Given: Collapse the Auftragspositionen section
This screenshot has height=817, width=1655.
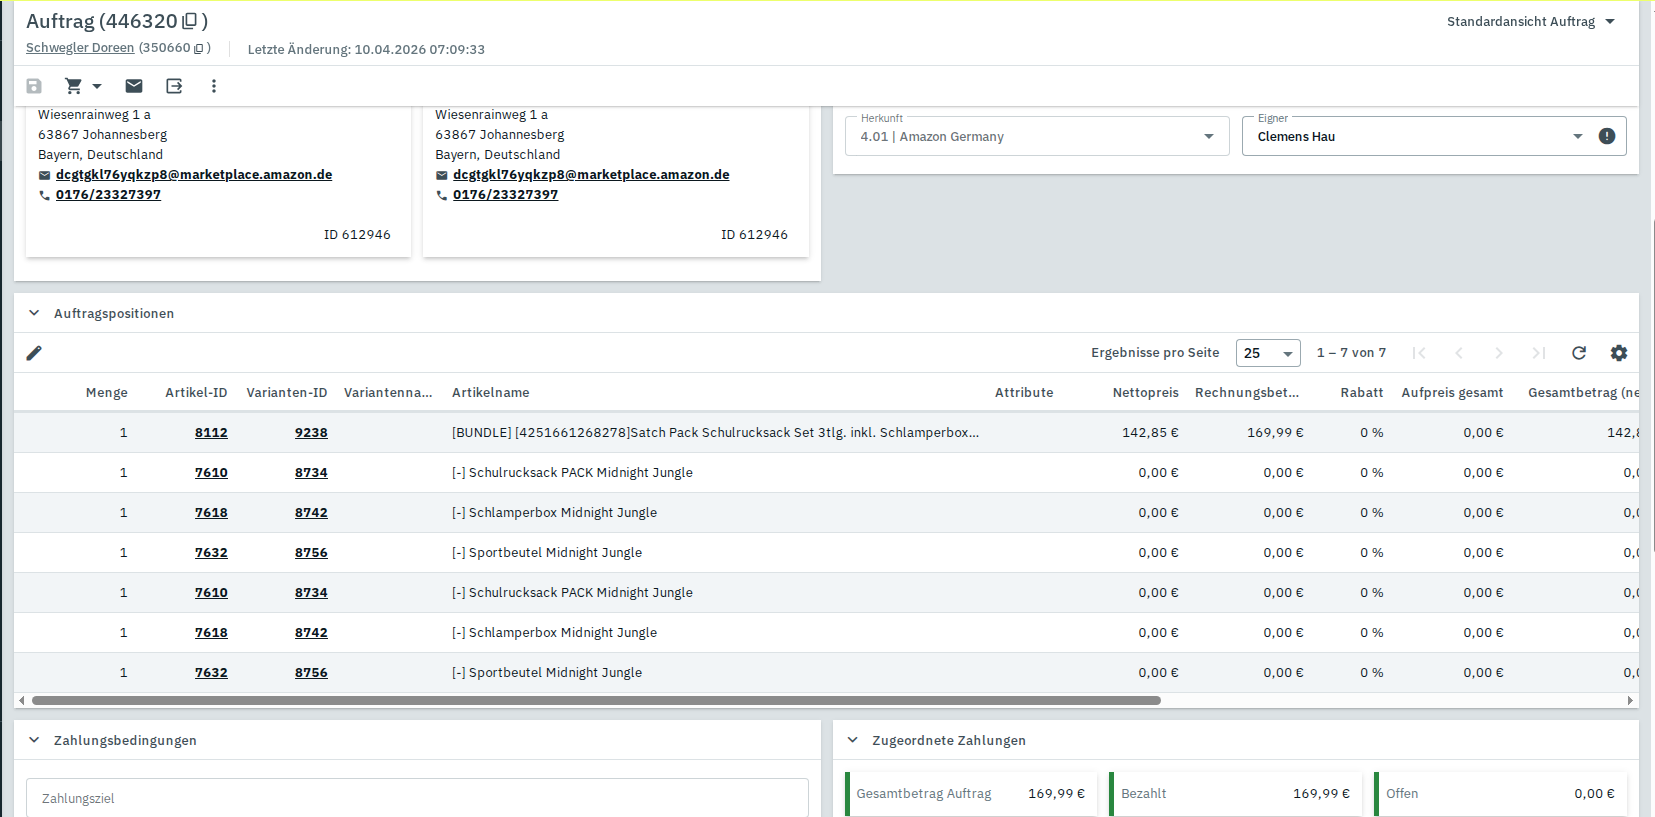Looking at the screenshot, I should pyautogui.click(x=34, y=313).
